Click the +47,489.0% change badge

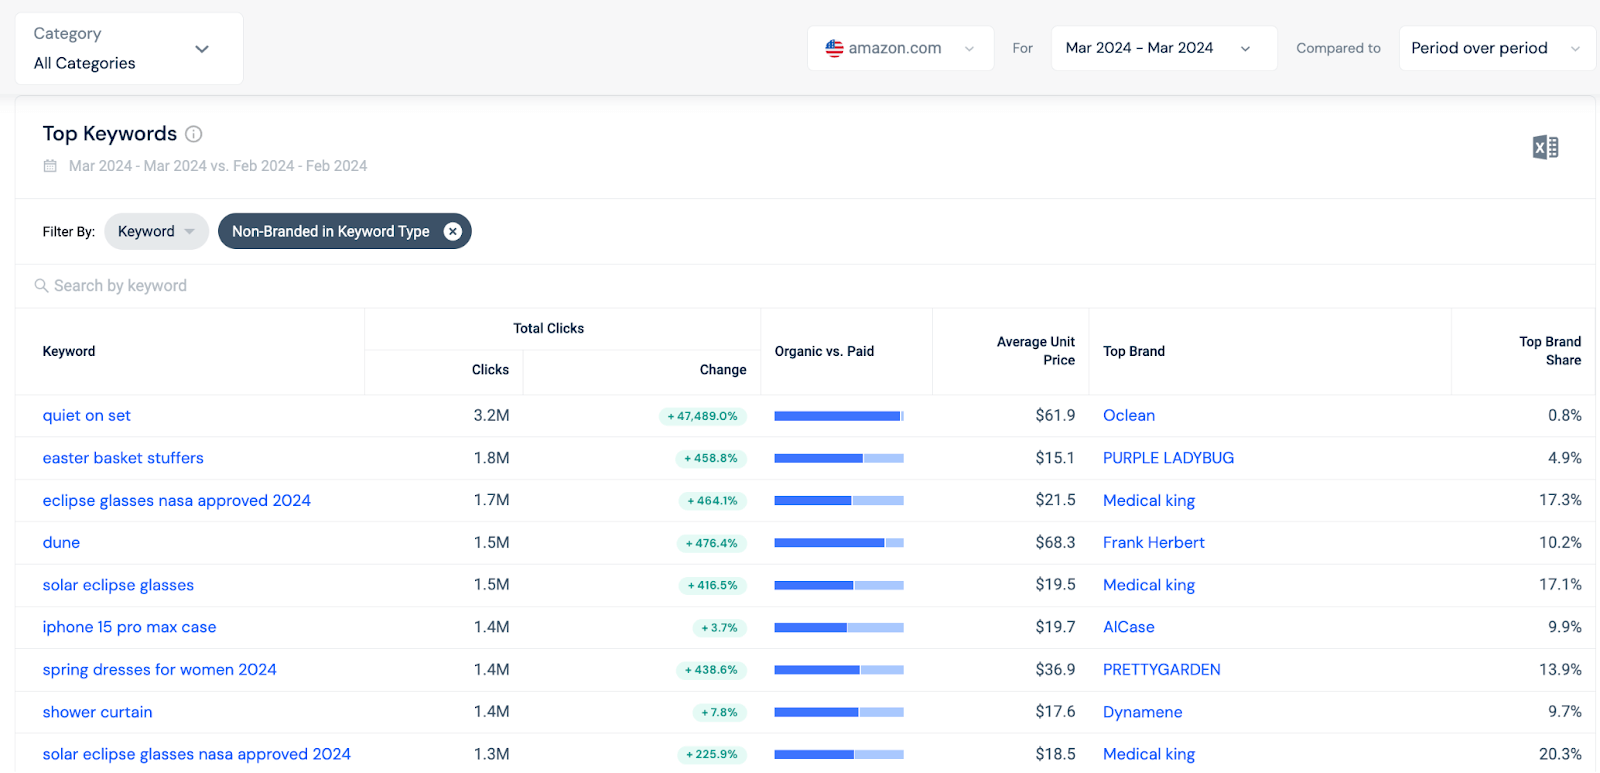703,416
